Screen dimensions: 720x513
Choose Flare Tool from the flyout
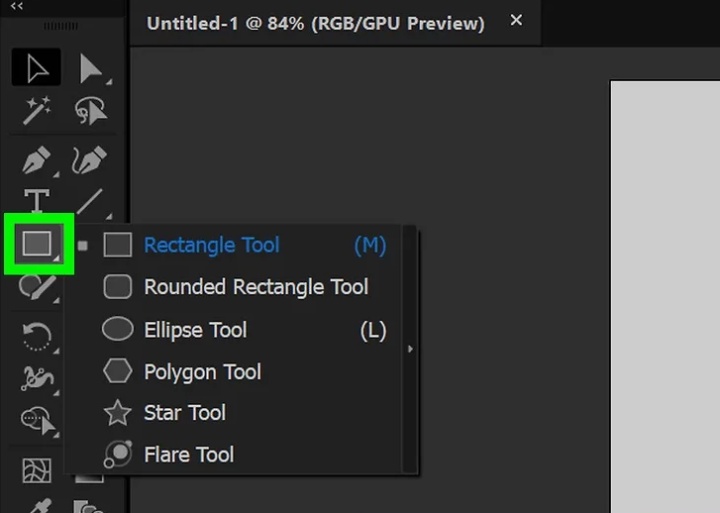pos(233,454)
